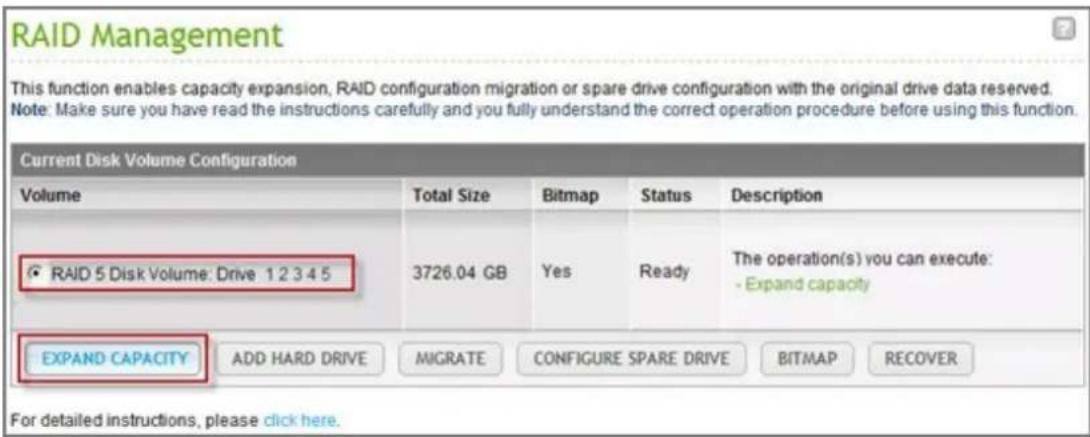The height and width of the screenshot is (437, 1090).
Task: Click the 'Status' column header
Action: click(x=665, y=196)
